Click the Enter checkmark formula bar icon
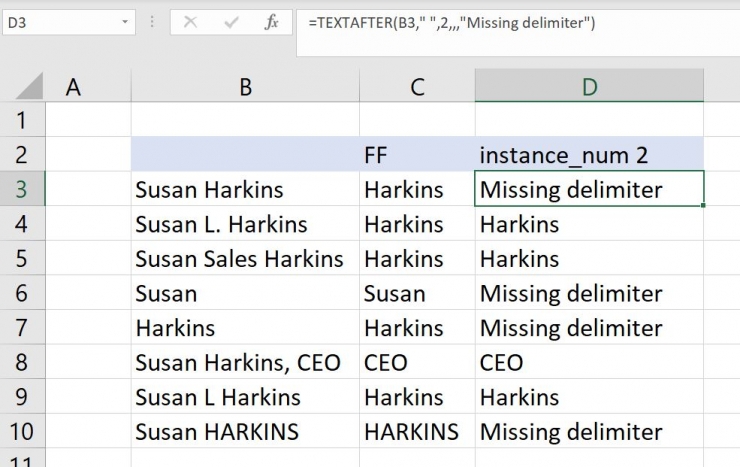The width and height of the screenshot is (740, 467). pos(231,22)
